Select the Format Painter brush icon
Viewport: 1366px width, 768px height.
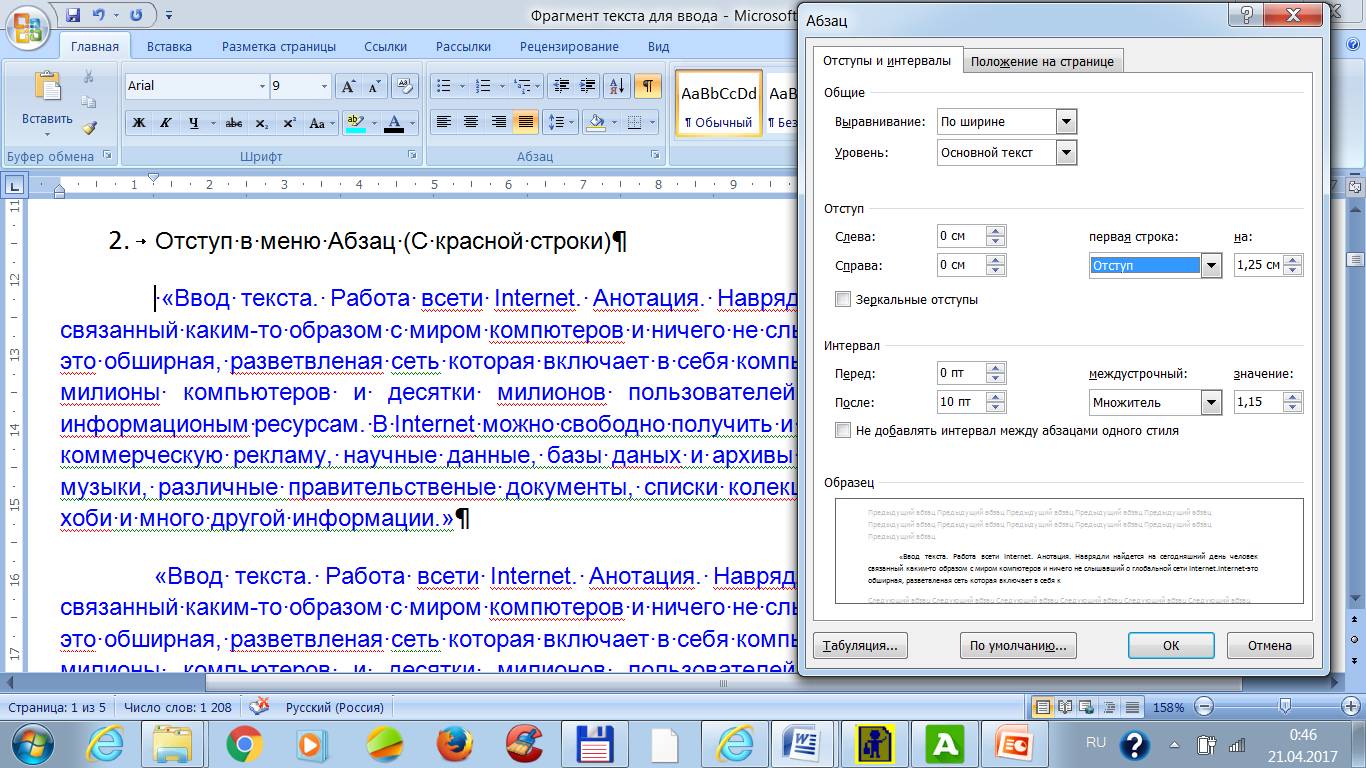click(x=89, y=128)
